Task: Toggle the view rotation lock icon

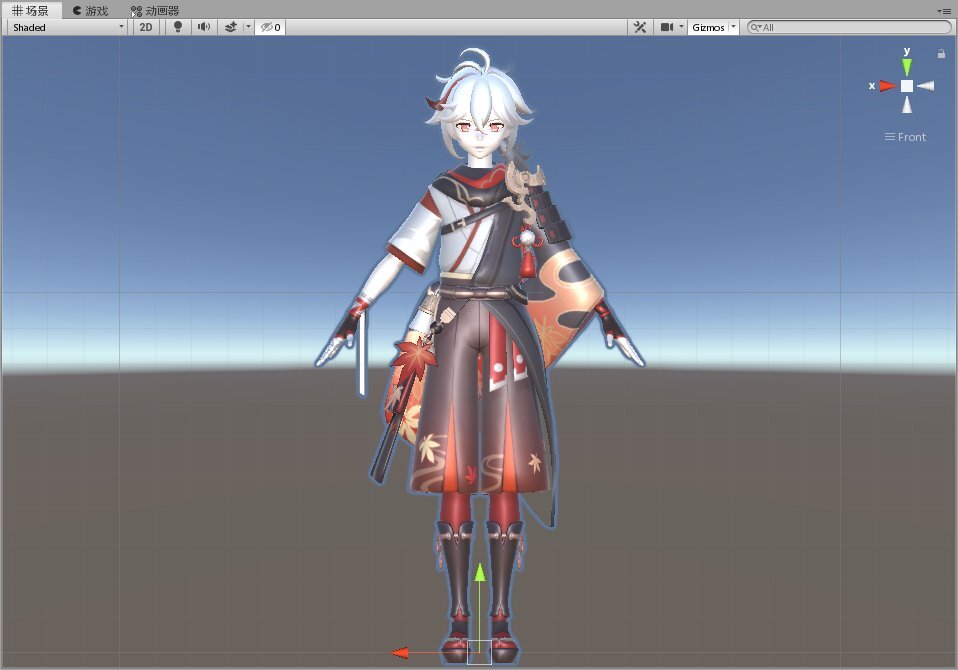Action: tap(941, 54)
